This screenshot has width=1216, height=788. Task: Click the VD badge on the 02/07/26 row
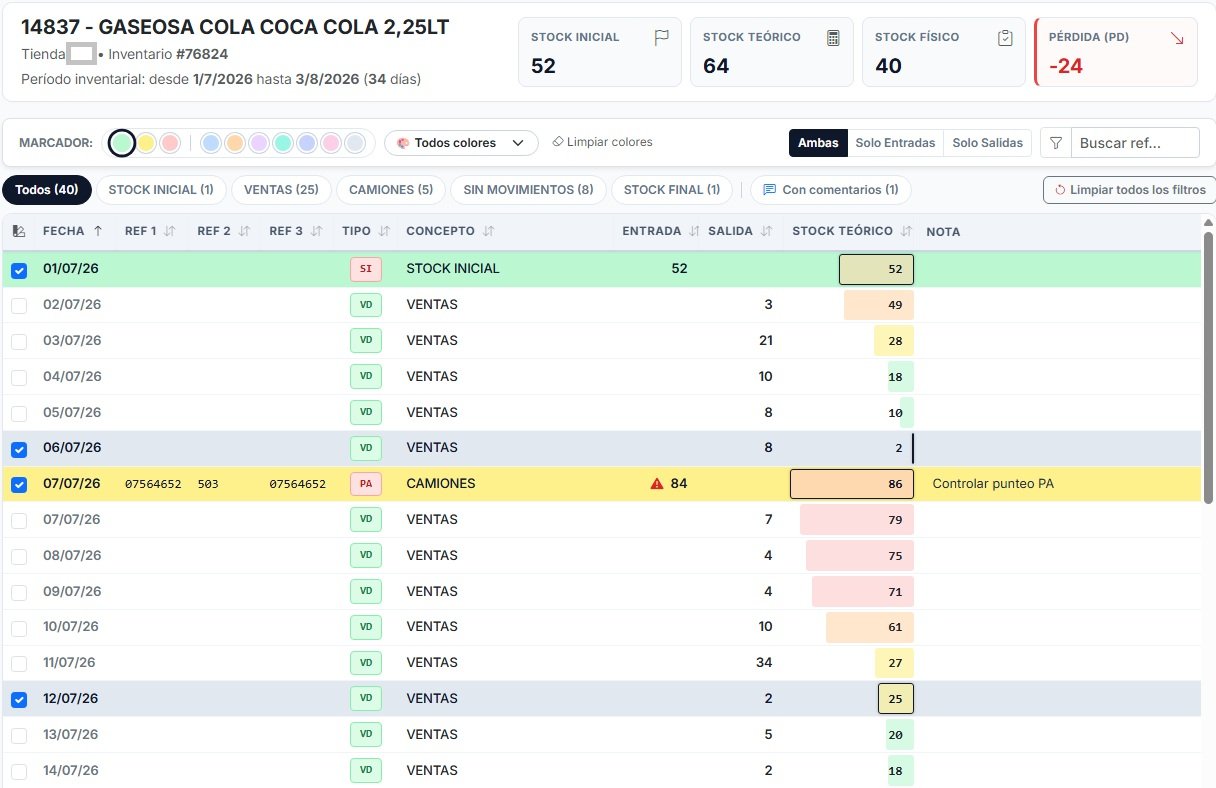pos(366,305)
